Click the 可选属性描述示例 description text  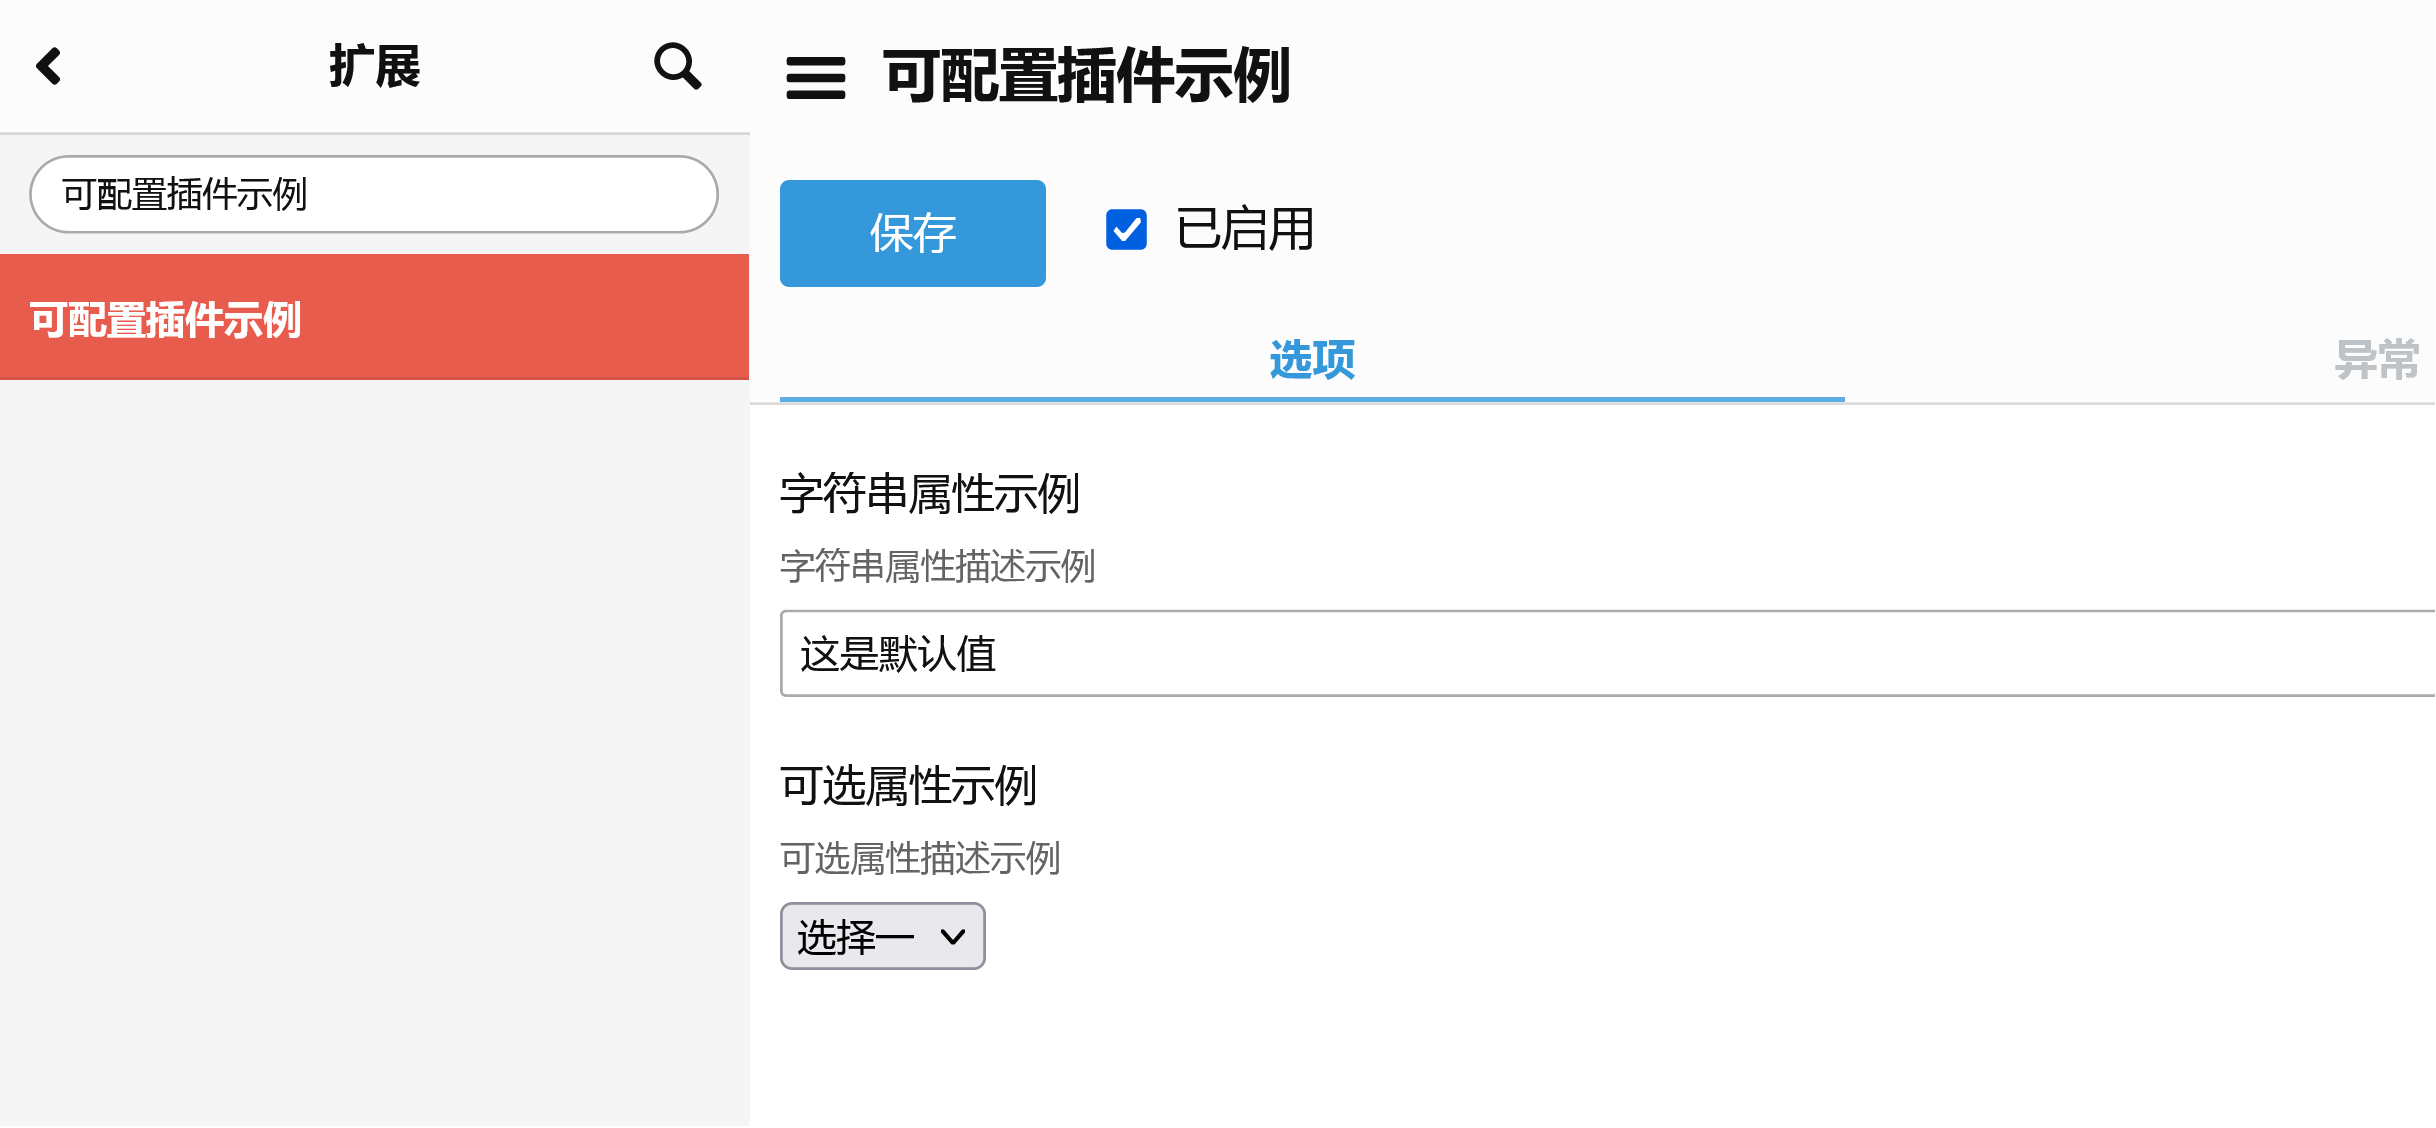920,859
